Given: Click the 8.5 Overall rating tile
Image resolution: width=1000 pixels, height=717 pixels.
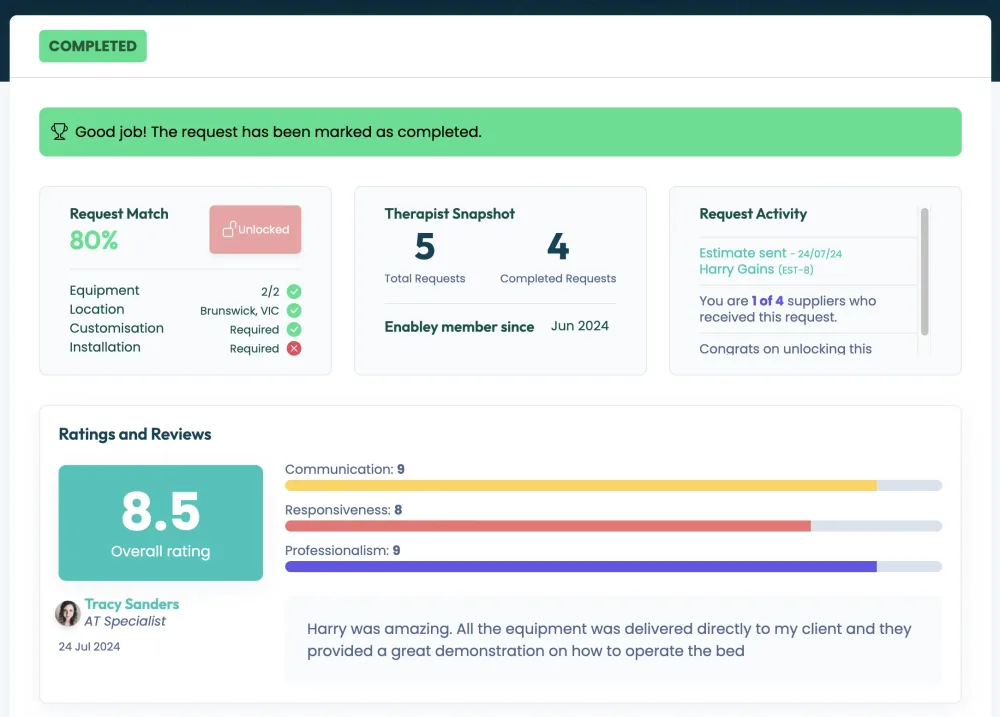Looking at the screenshot, I should pyautogui.click(x=160, y=522).
